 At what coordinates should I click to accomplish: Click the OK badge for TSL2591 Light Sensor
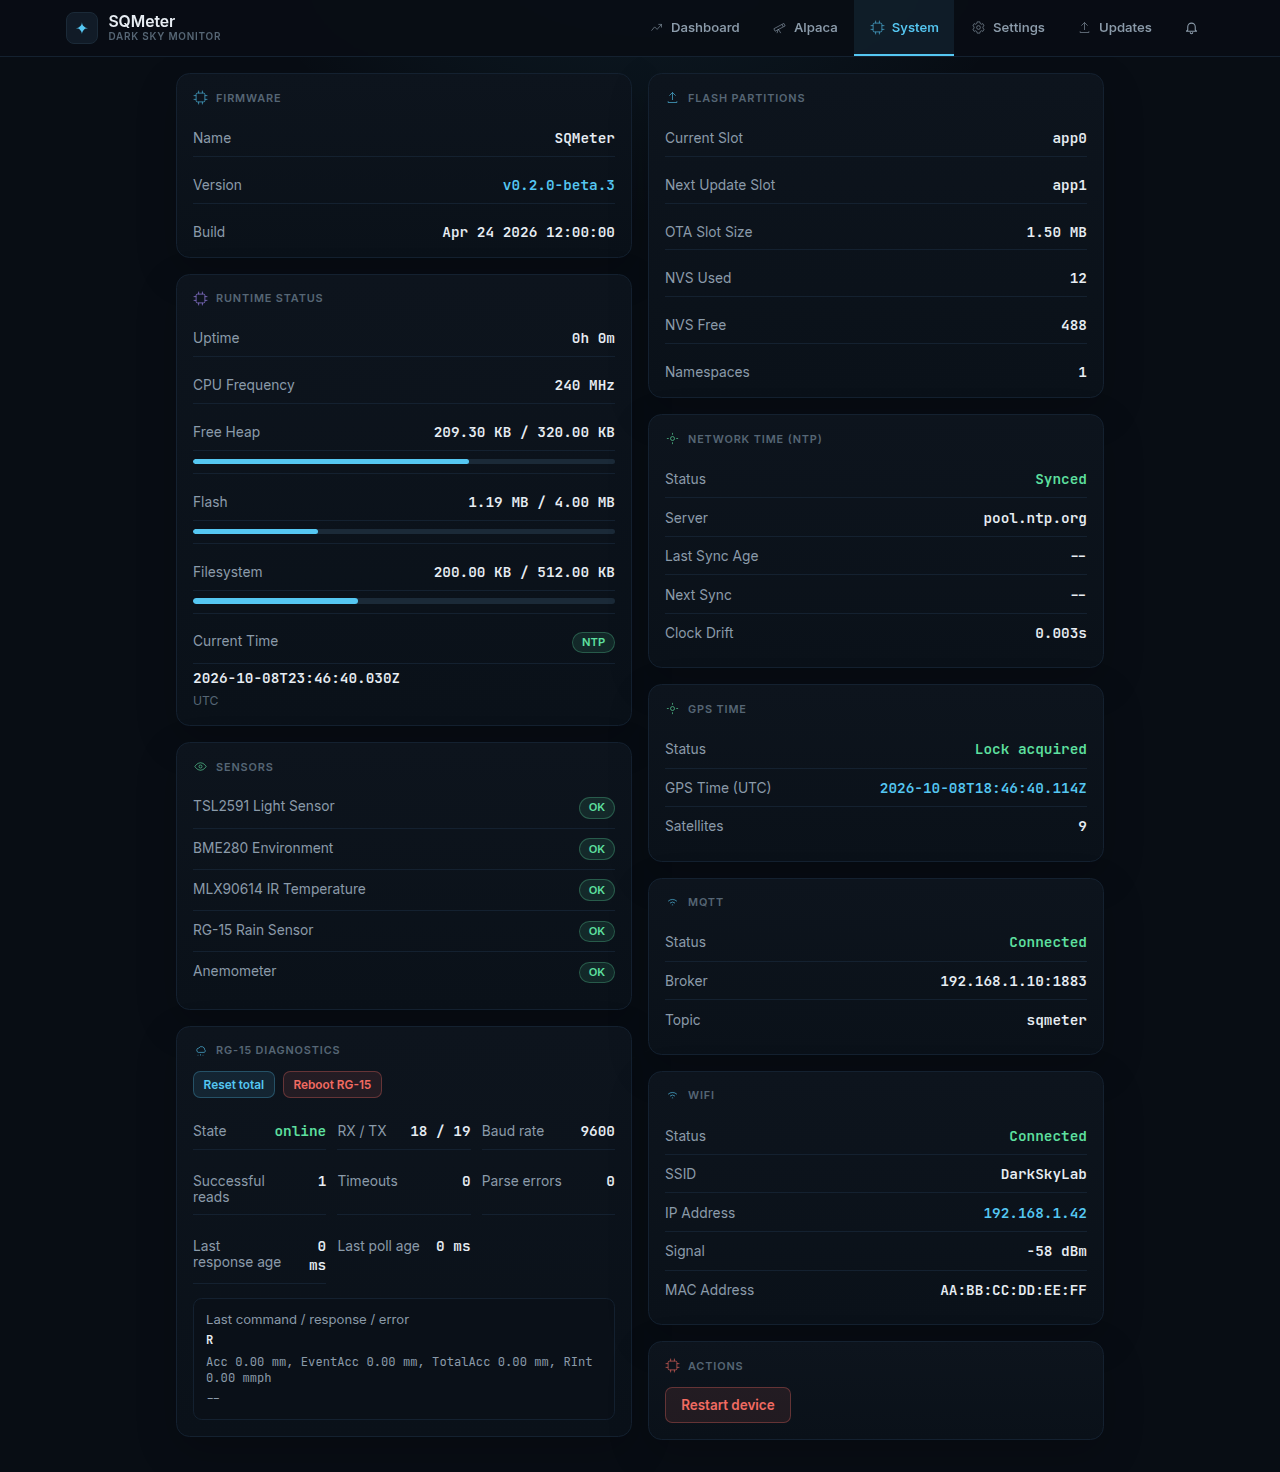[x=597, y=807]
